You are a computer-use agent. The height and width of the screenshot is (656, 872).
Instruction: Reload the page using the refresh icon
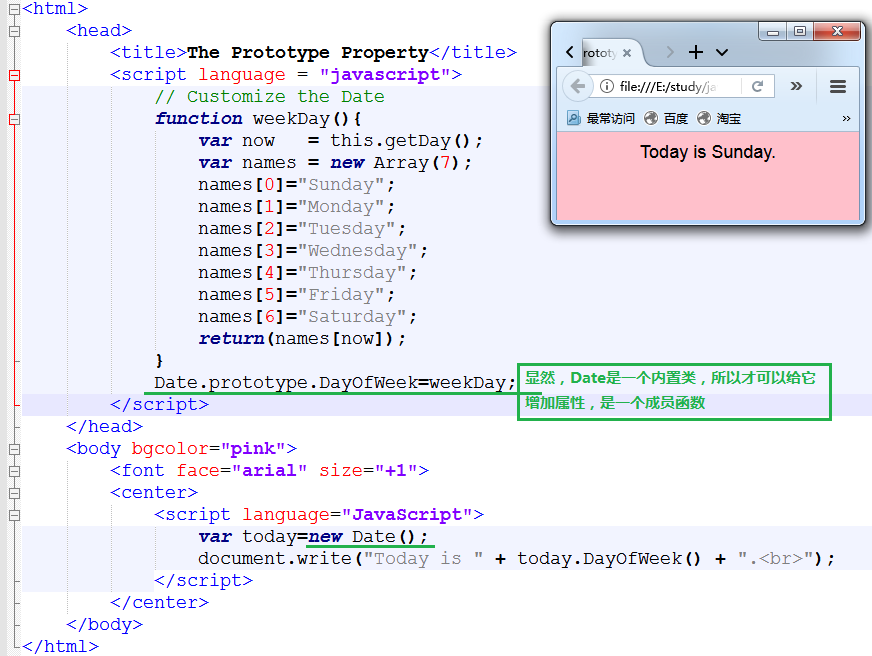point(757,85)
